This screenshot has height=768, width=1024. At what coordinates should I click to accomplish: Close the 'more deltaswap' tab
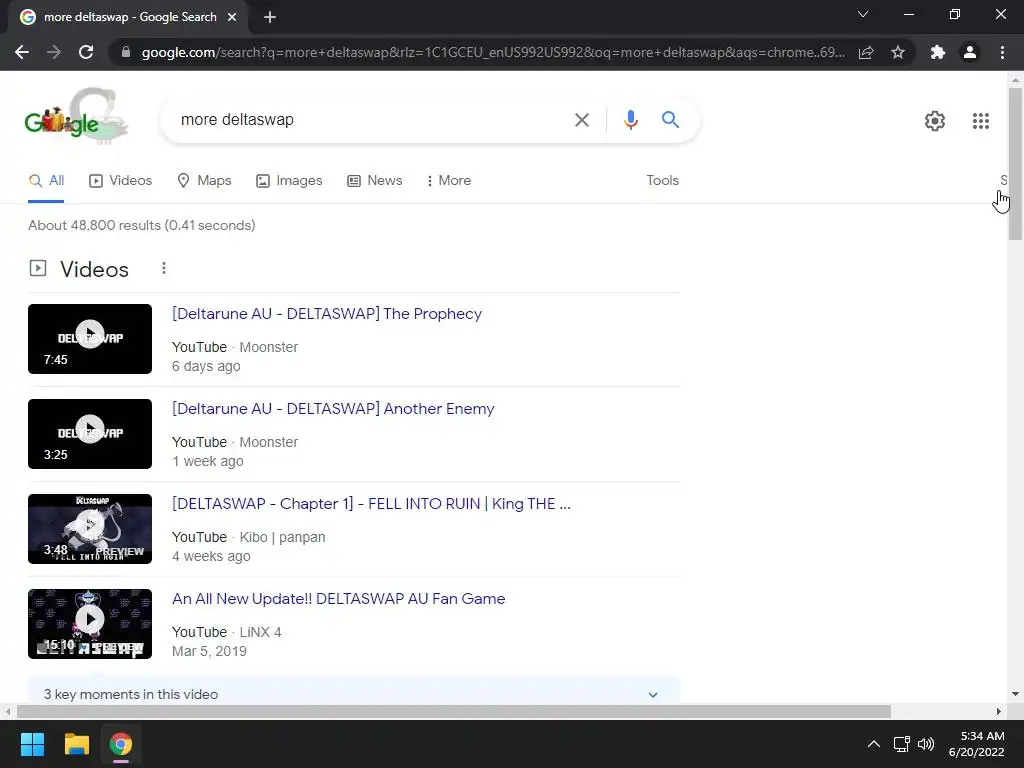pyautogui.click(x=232, y=17)
